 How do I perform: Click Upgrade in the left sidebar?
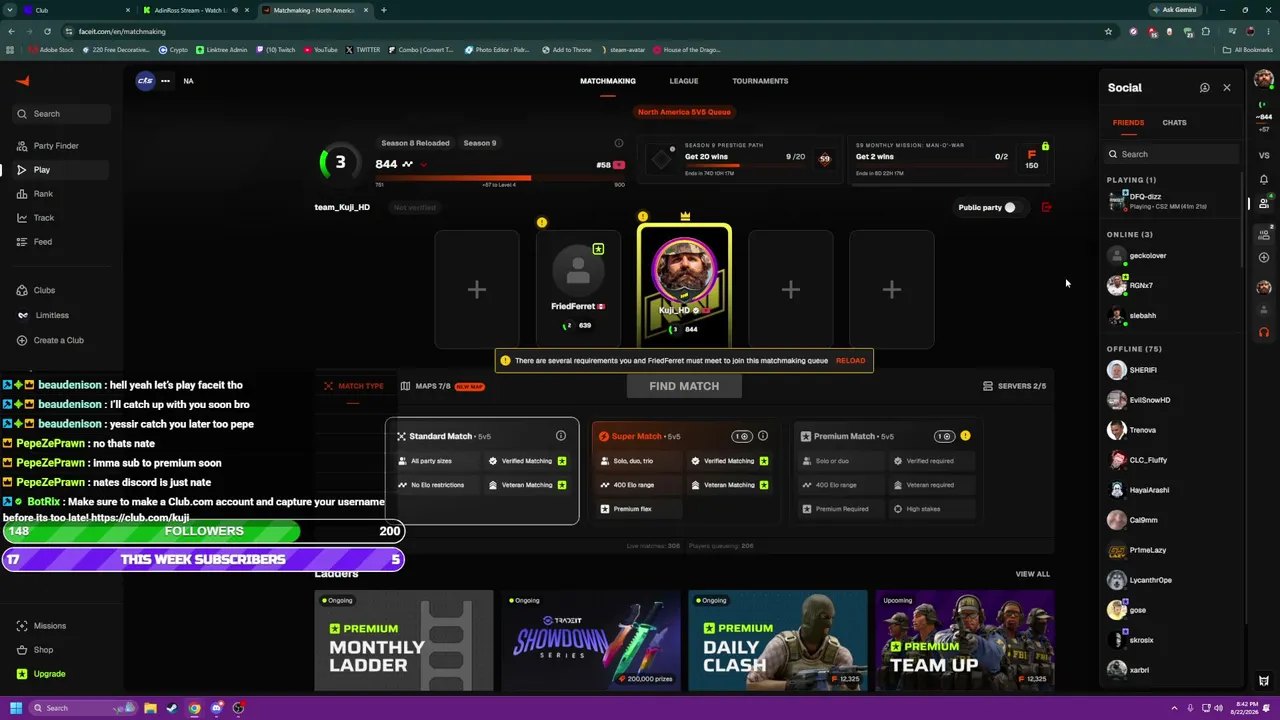tap(41, 674)
